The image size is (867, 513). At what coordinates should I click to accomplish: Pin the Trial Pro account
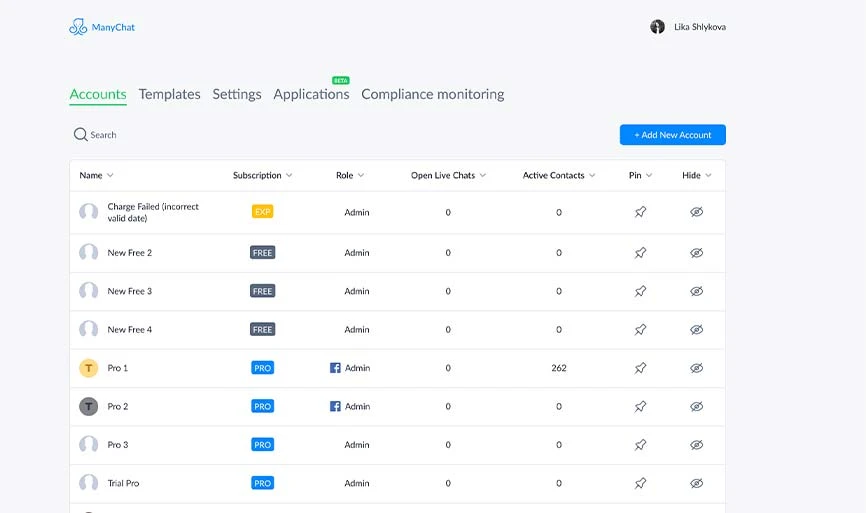point(640,483)
